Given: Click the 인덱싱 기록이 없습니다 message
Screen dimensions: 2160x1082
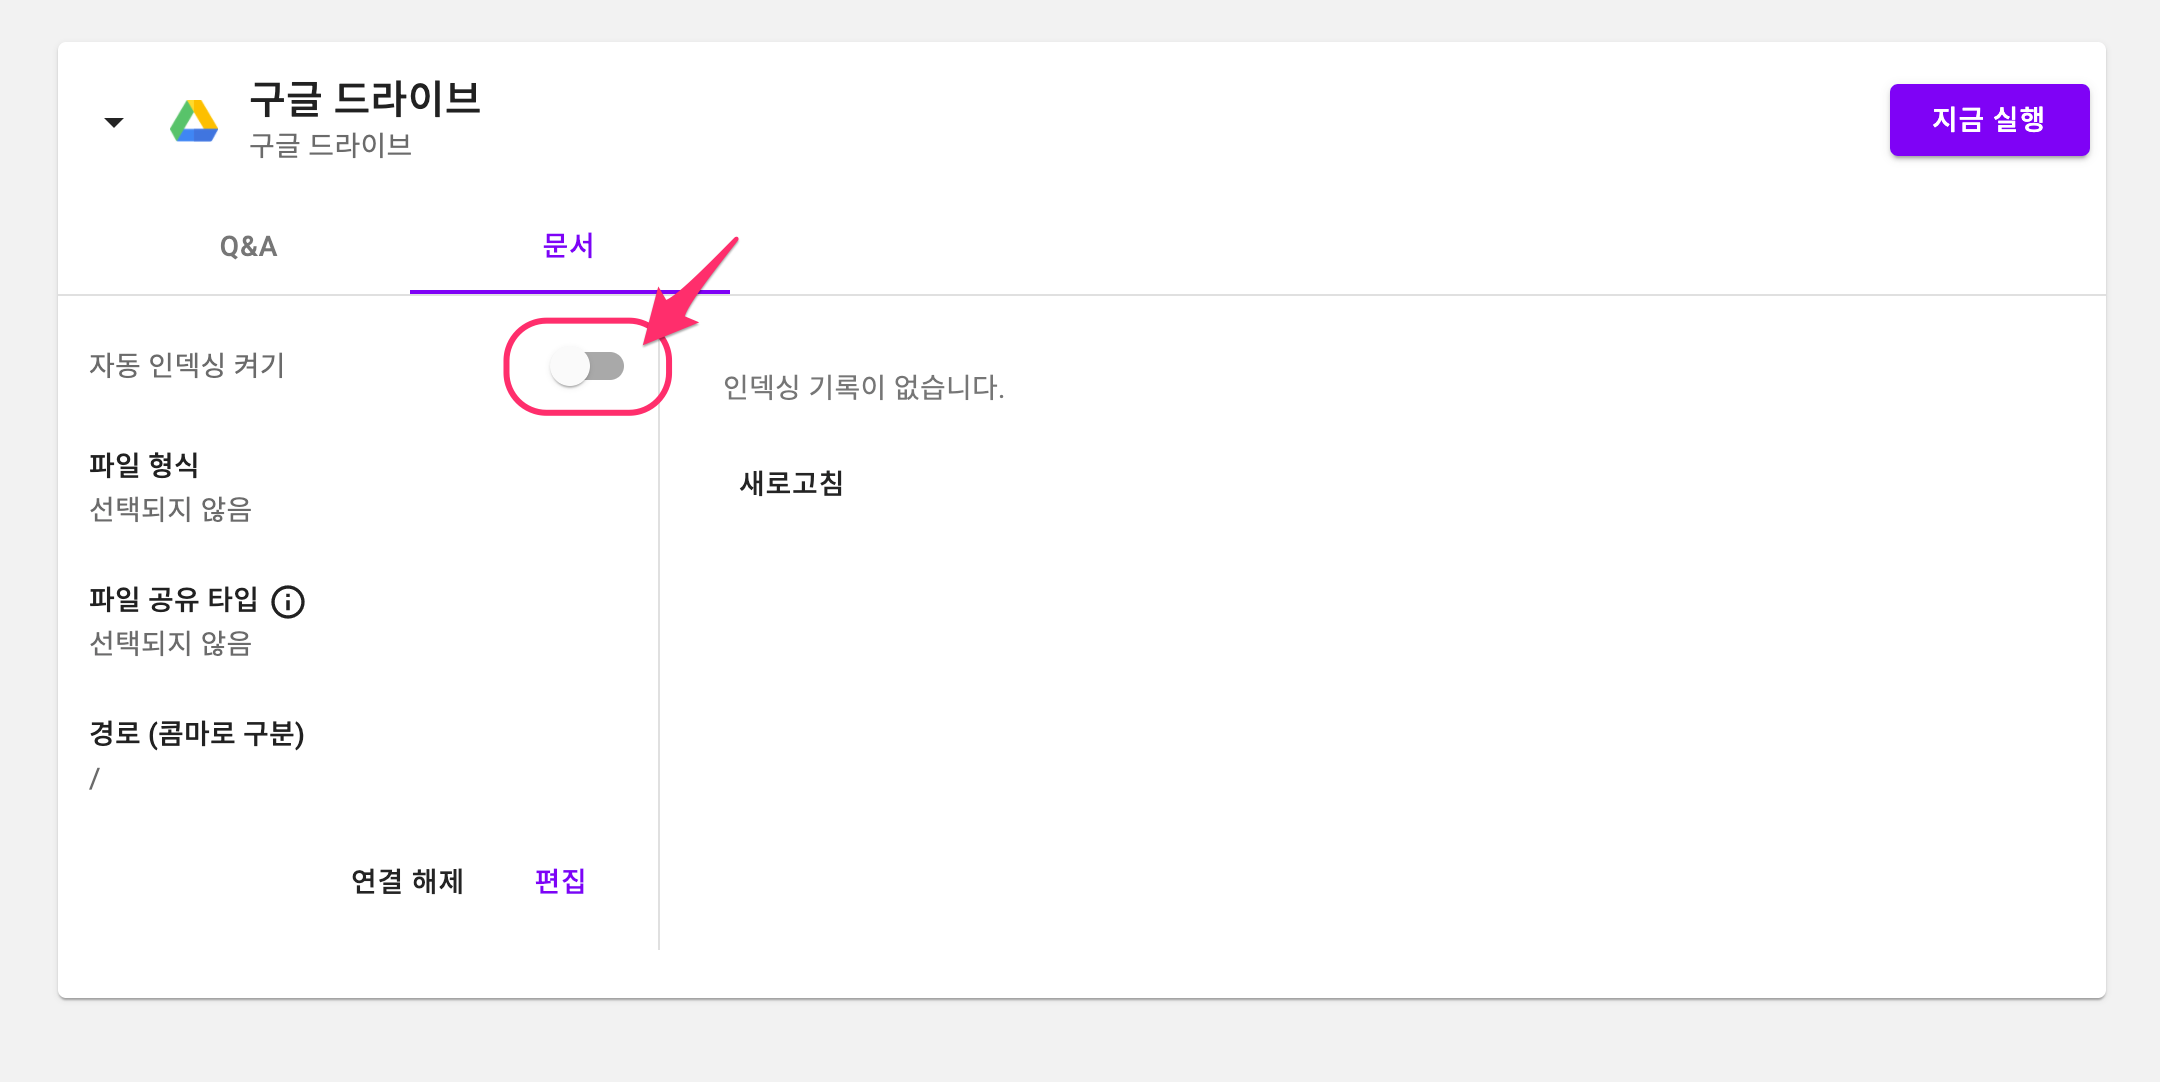Looking at the screenshot, I should [x=864, y=387].
